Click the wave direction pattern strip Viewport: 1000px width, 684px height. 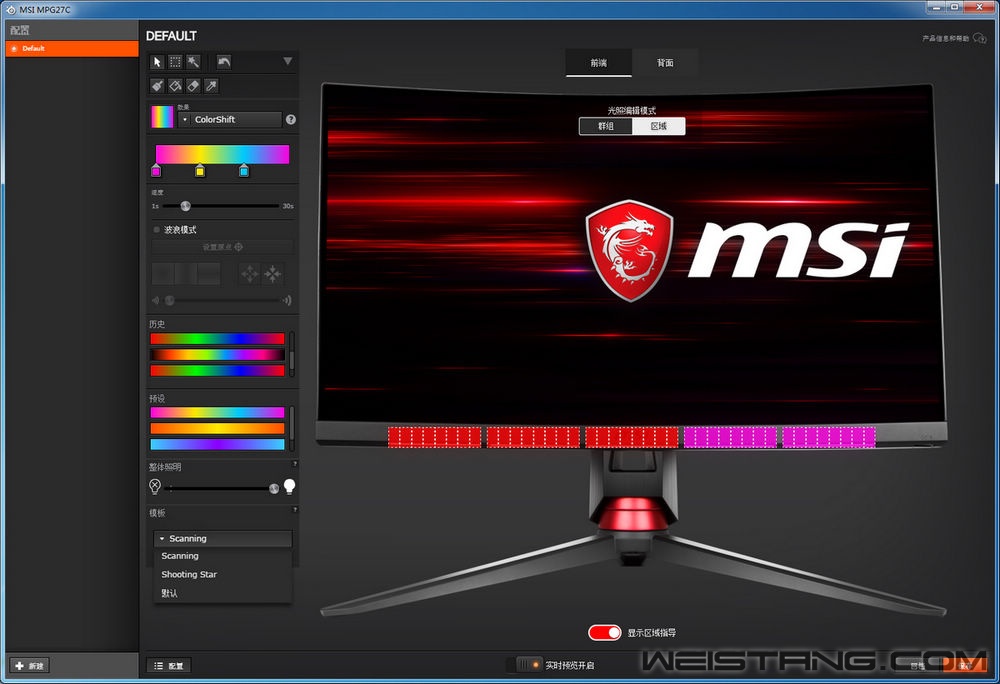point(186,273)
